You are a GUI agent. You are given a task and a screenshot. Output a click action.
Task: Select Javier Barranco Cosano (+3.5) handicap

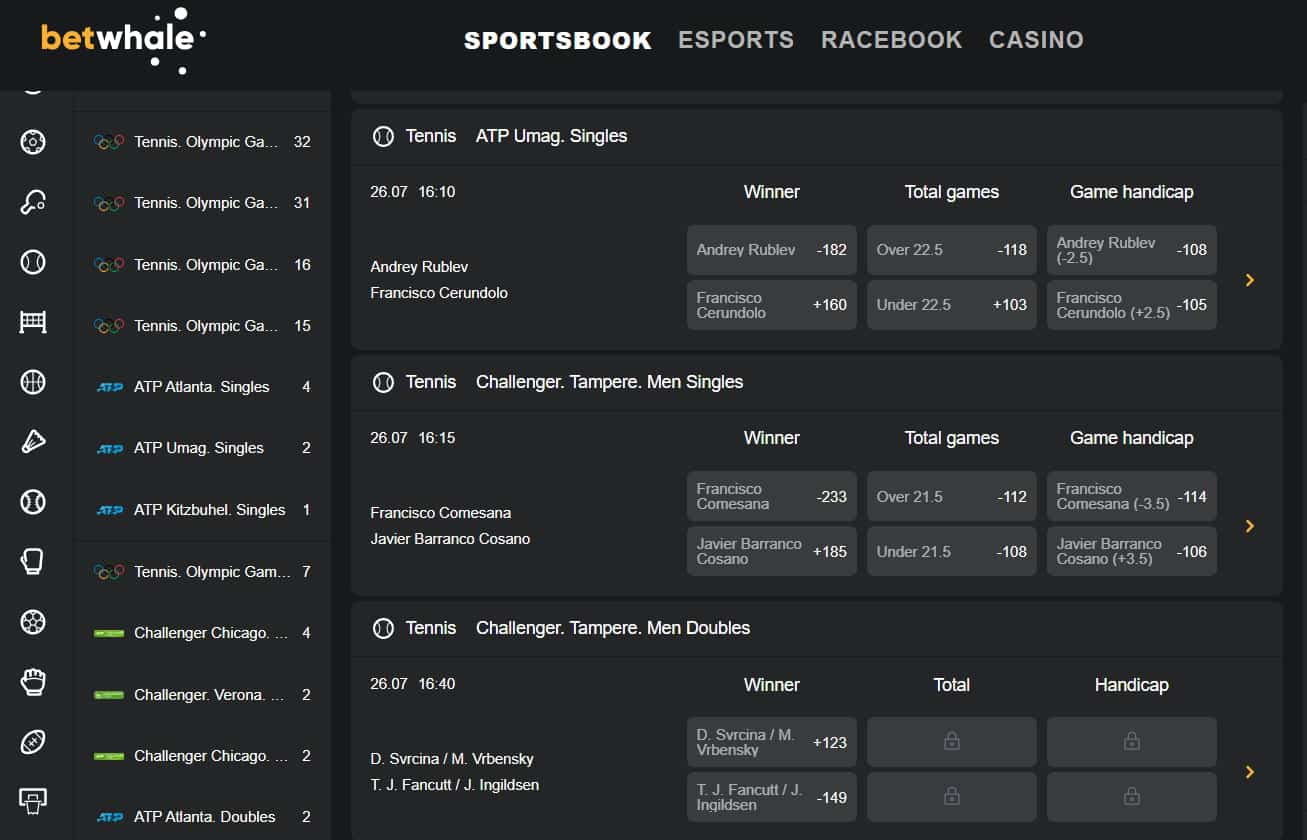(1132, 551)
